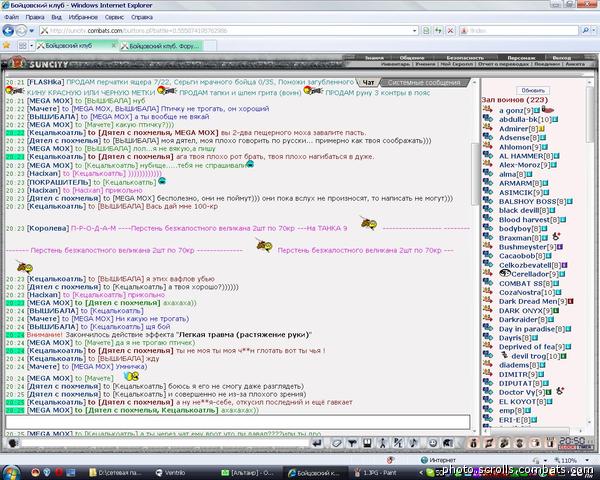Click the funnel chat filter icon
Image resolution: width=600 pixels, height=480 pixels.
pos(352,444)
